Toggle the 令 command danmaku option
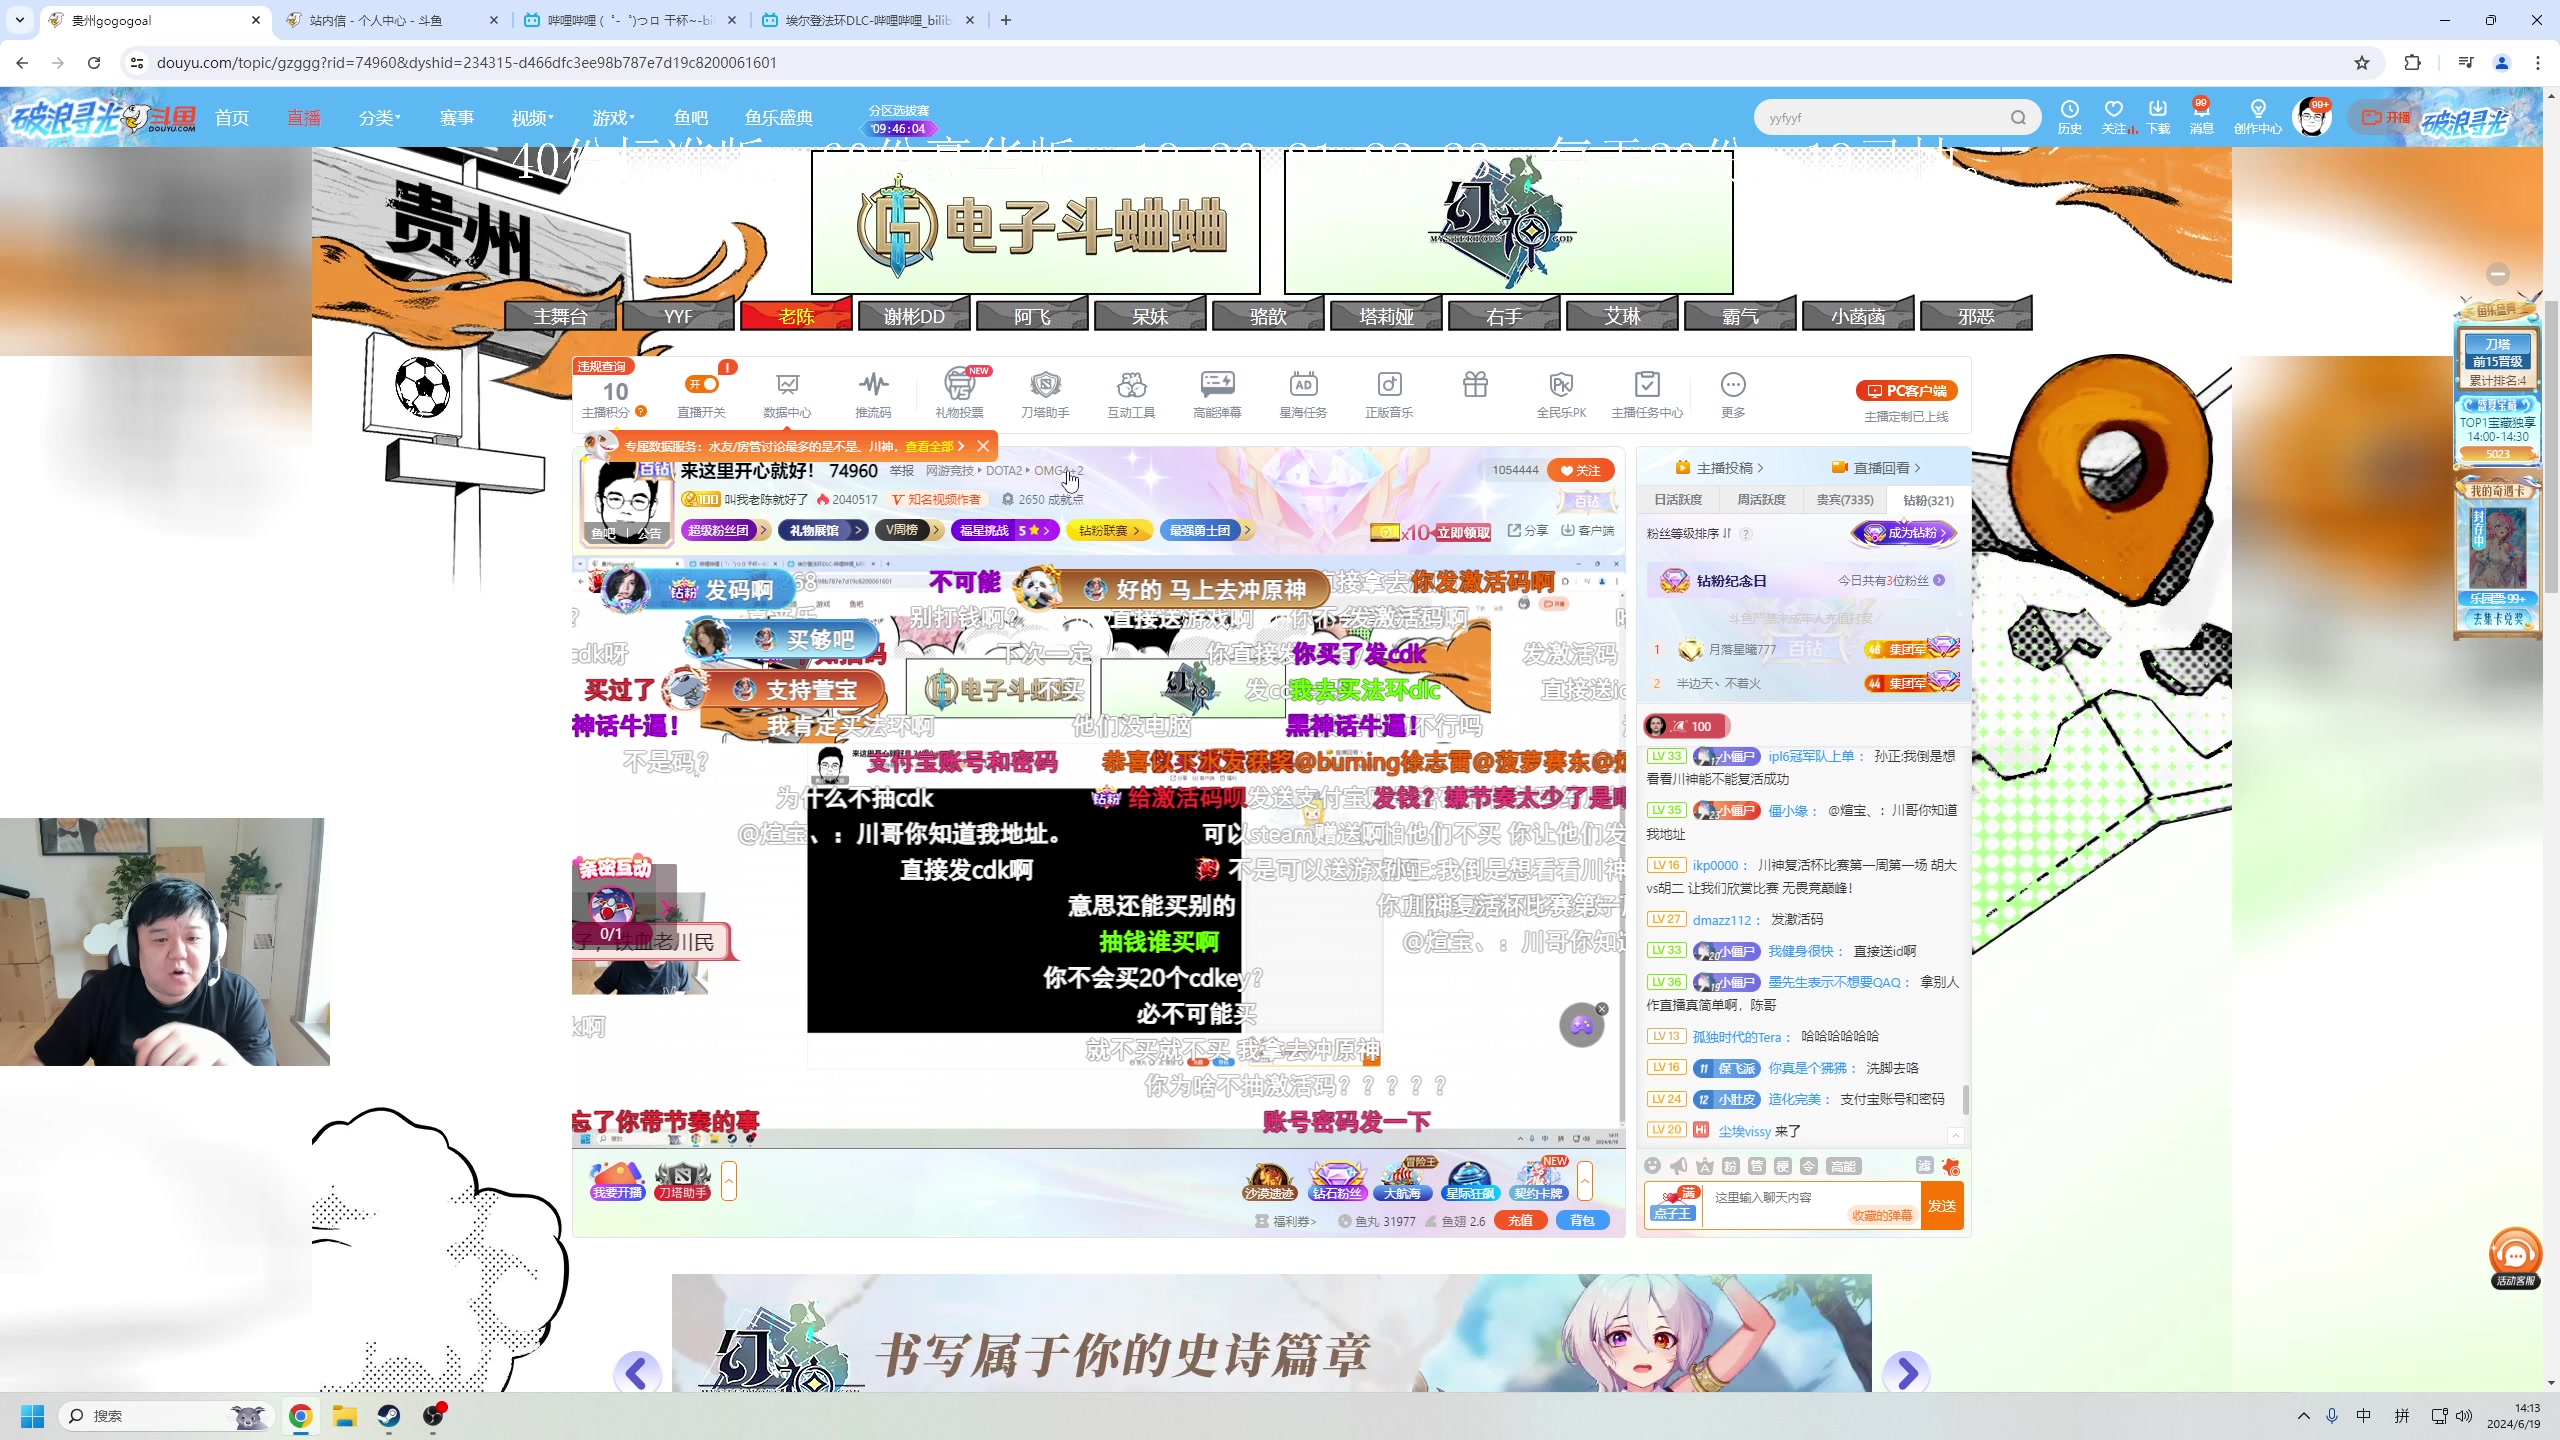 (x=1809, y=1166)
